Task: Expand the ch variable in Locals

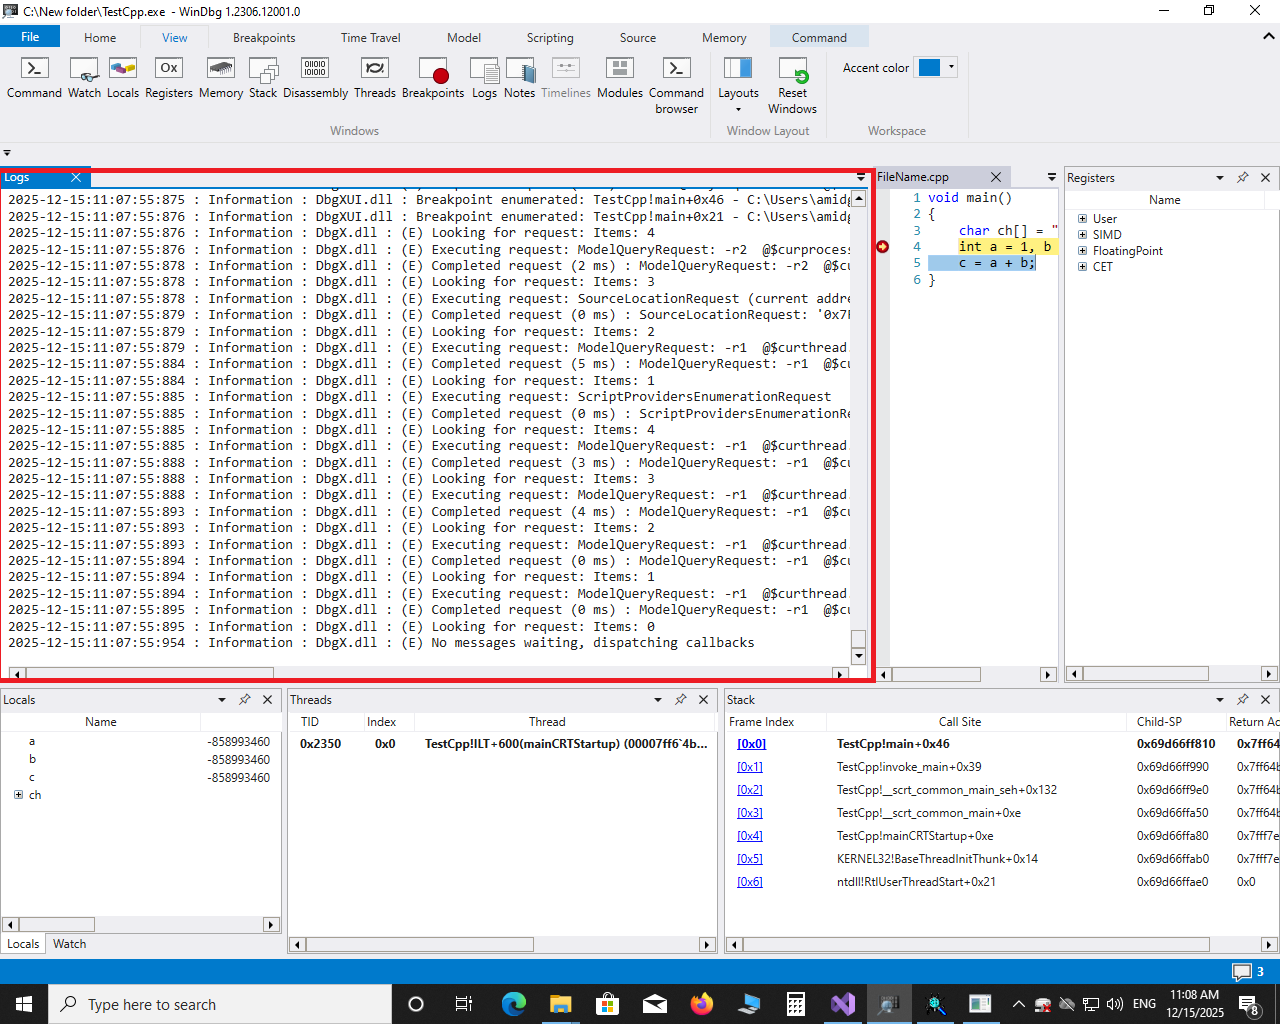Action: coord(18,795)
